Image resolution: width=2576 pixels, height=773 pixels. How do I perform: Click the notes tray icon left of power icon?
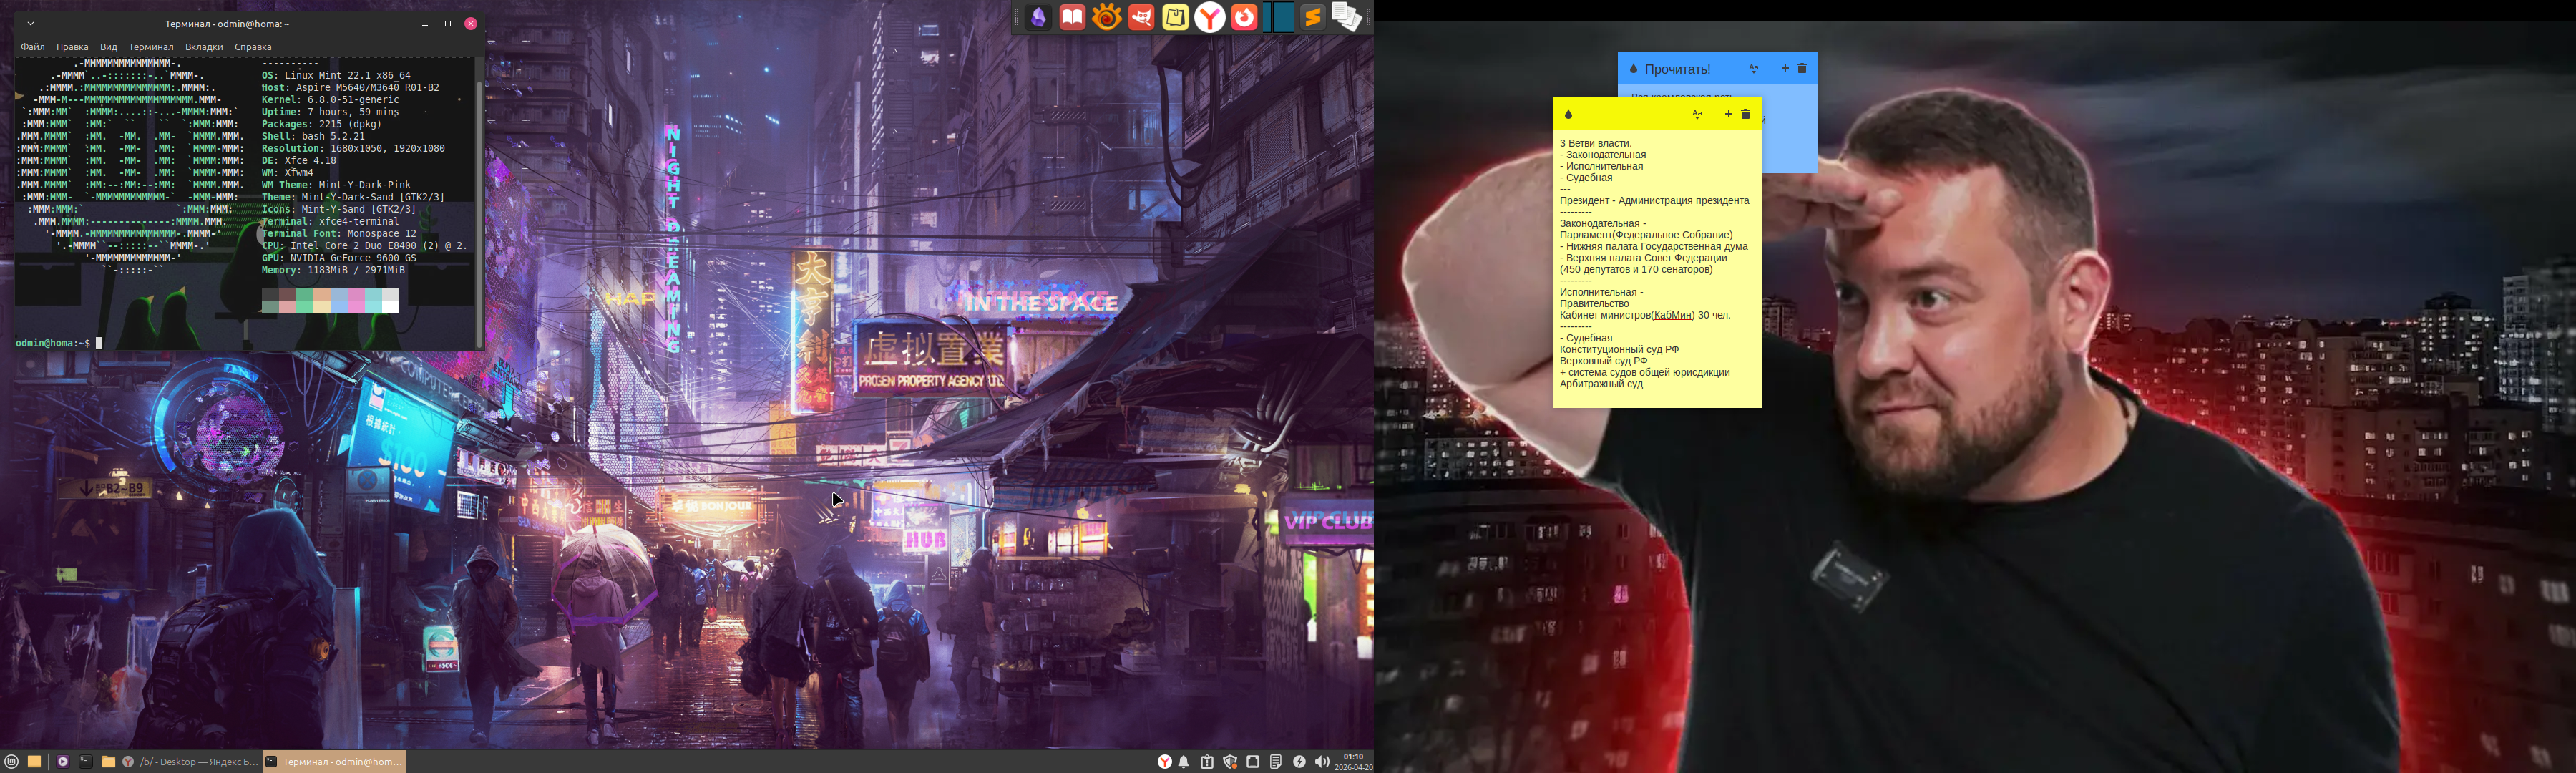coord(1276,762)
